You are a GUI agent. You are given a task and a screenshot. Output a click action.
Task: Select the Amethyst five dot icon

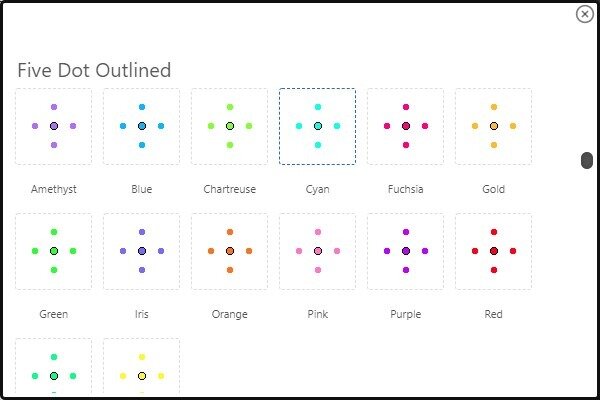tap(54, 126)
